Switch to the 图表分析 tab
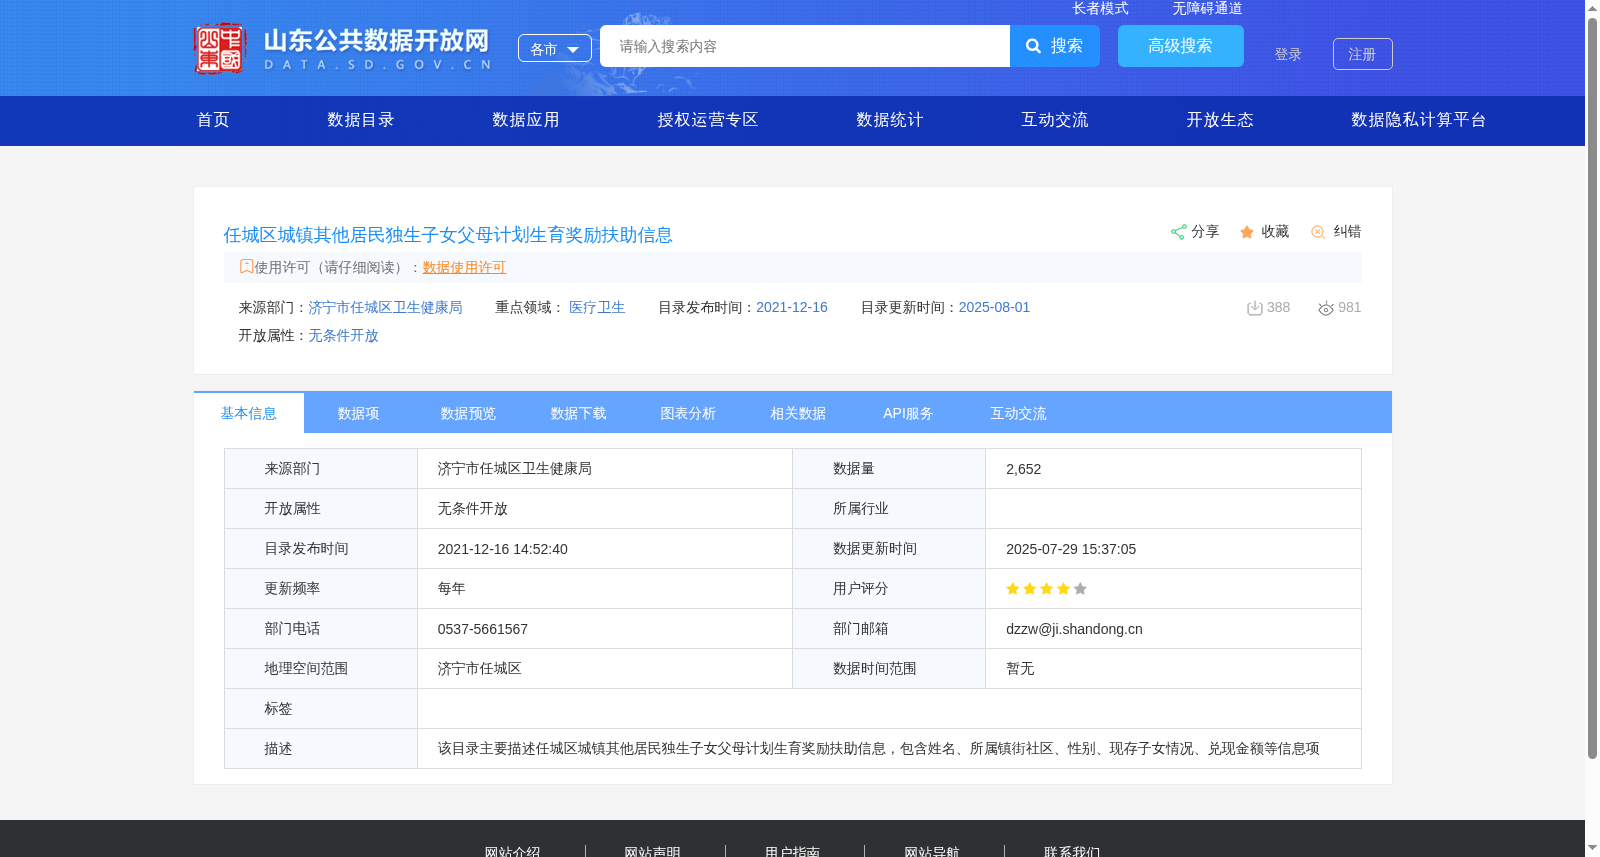Viewport: 1600px width, 857px height. 689,413
